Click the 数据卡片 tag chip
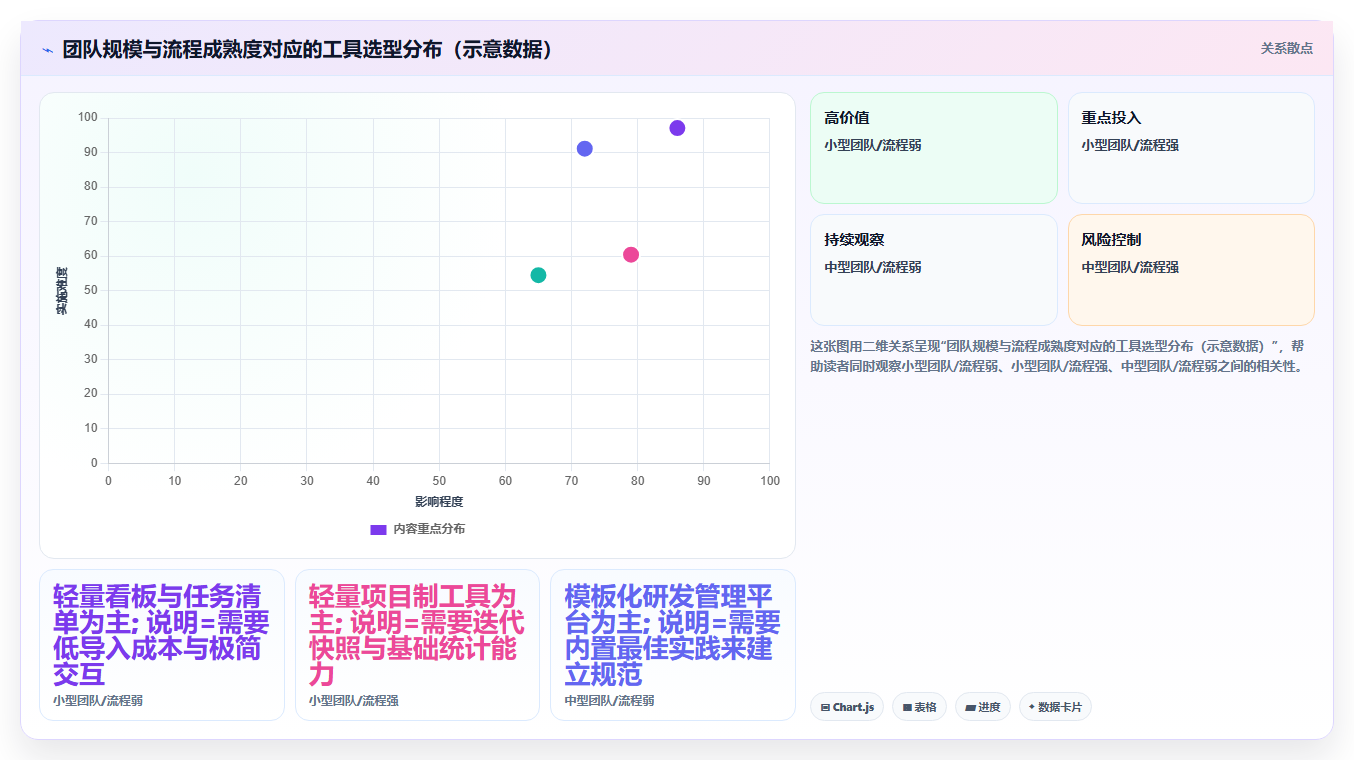Image resolution: width=1354 pixels, height=760 pixels. coord(1055,707)
